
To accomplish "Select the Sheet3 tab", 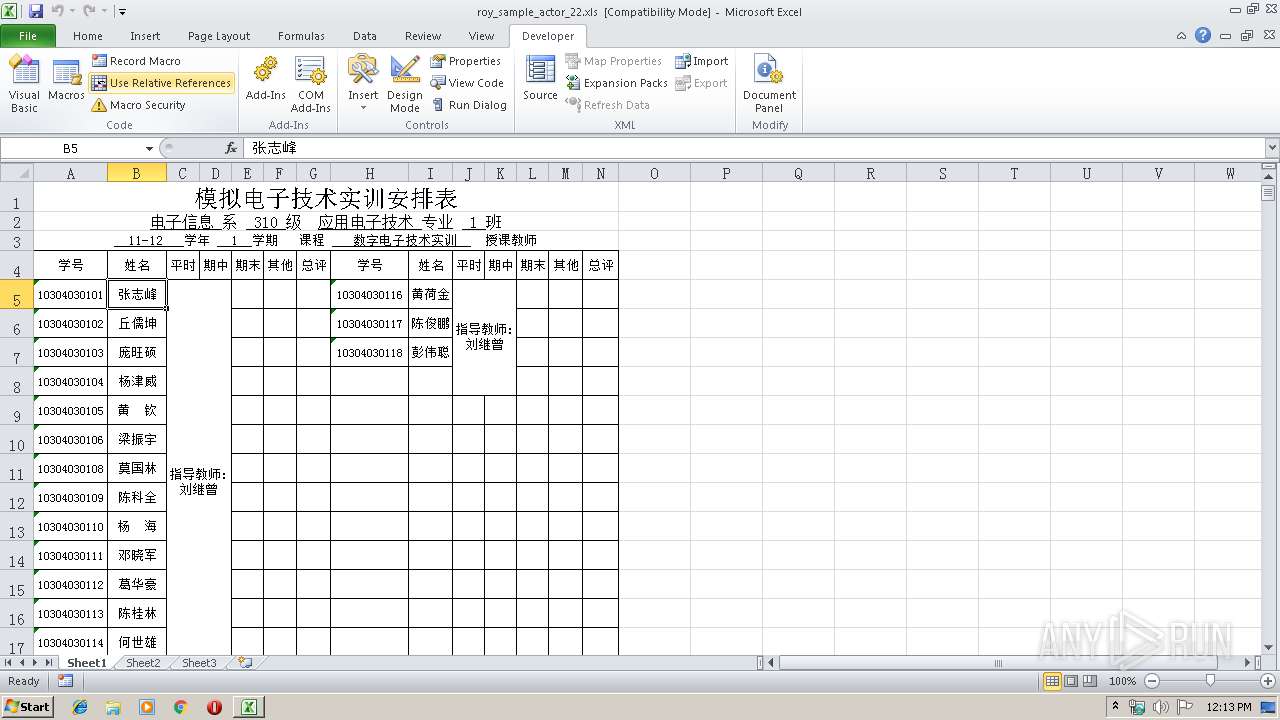I will coord(198,663).
